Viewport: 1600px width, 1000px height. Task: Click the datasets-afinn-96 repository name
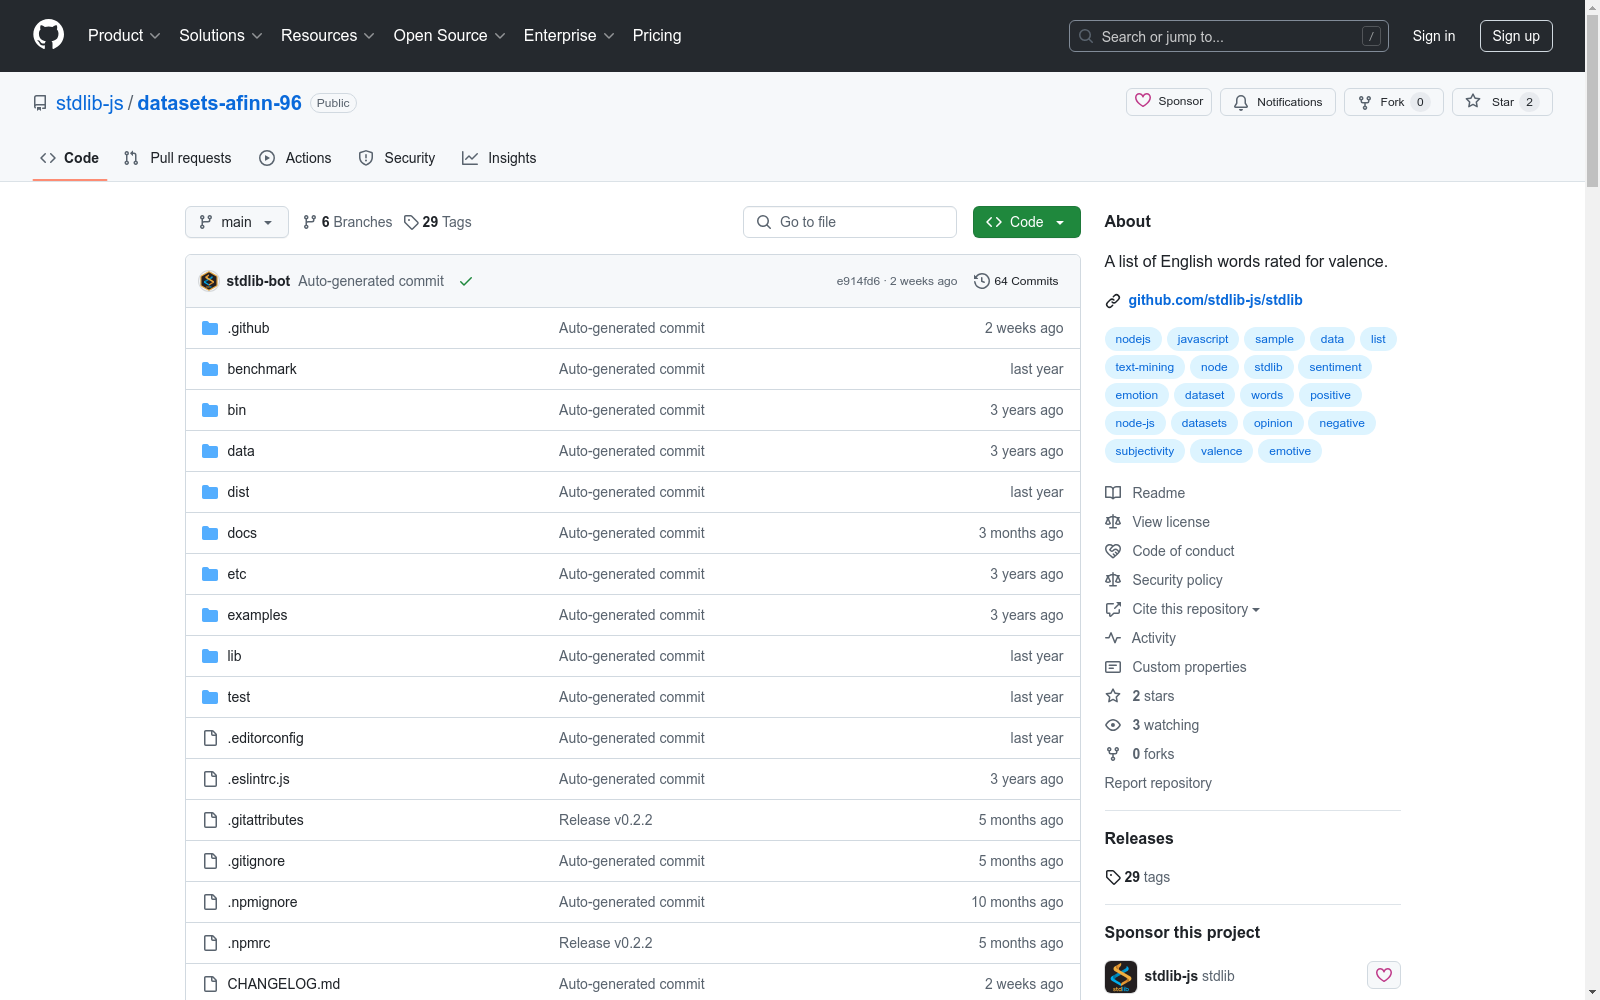219,103
